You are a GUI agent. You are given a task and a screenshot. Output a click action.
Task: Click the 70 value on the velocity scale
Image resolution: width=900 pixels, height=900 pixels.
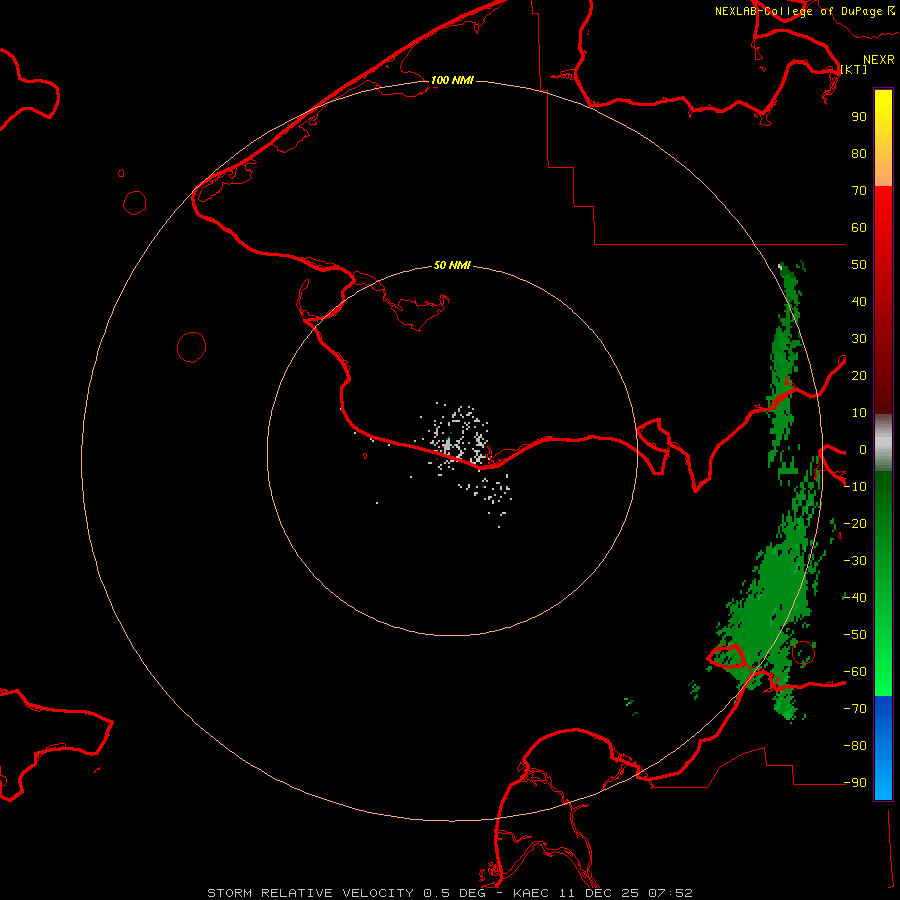pos(859,191)
